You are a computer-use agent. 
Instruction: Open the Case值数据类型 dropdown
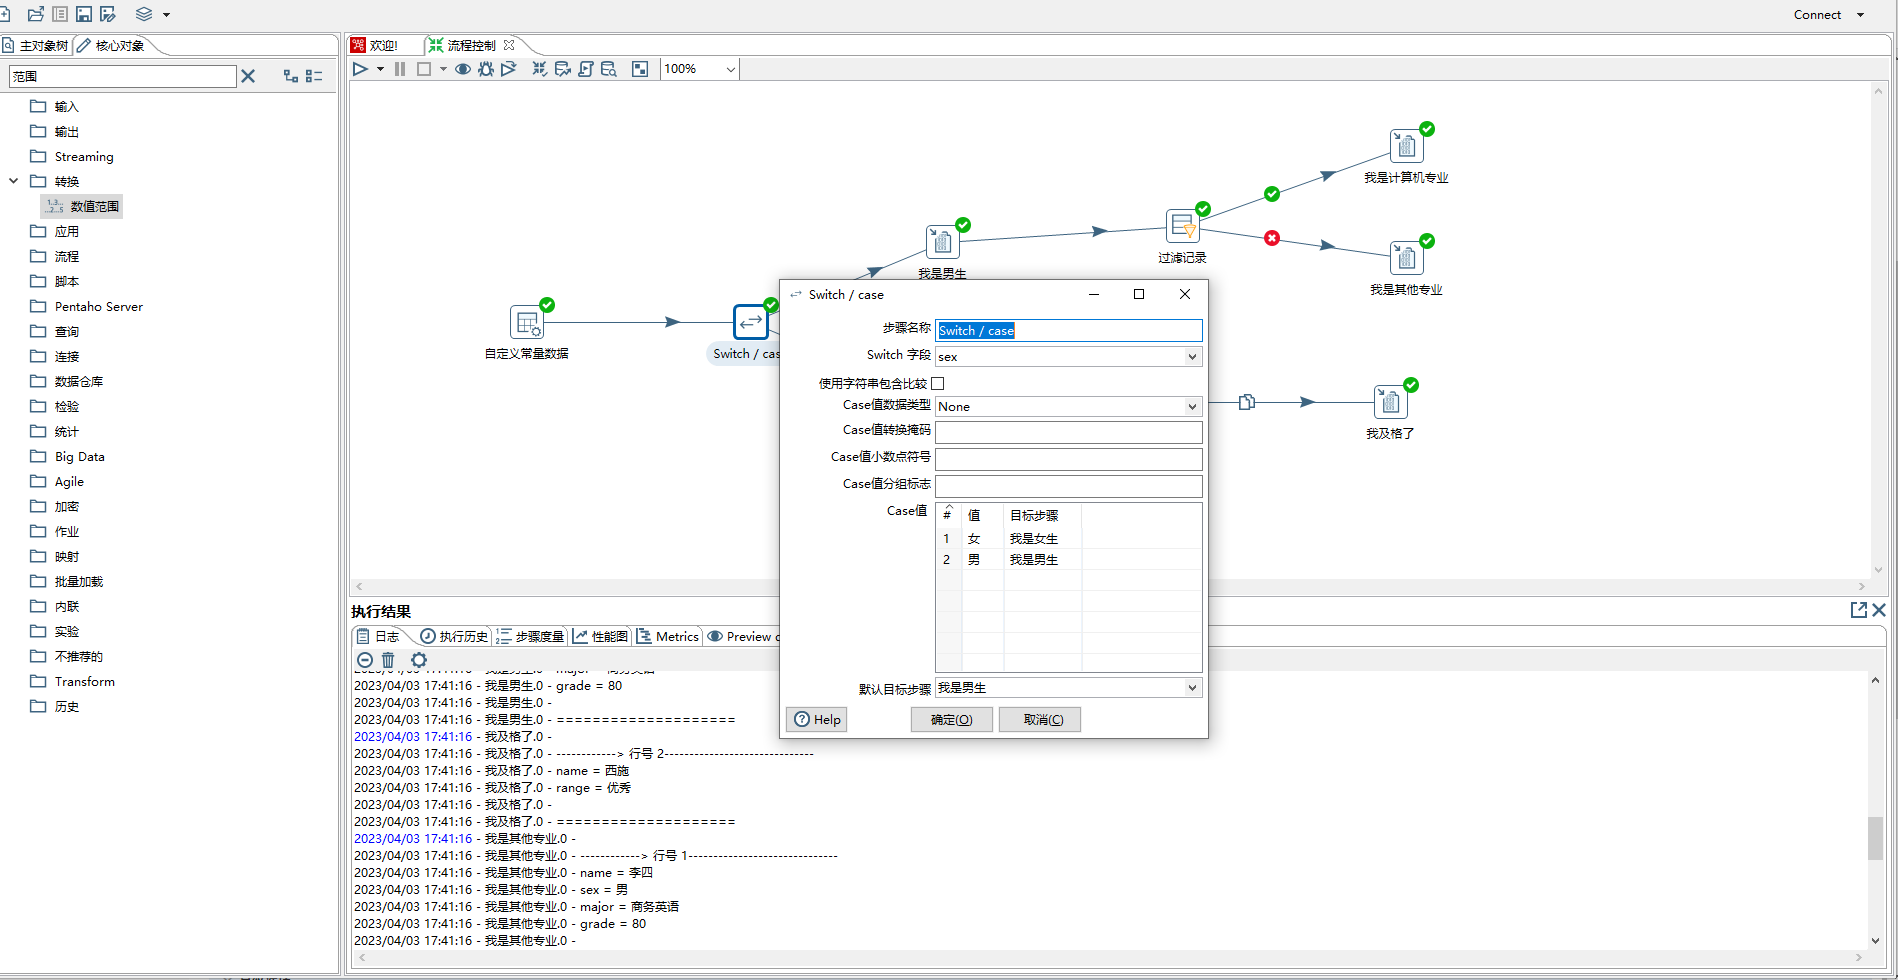[x=1192, y=407]
